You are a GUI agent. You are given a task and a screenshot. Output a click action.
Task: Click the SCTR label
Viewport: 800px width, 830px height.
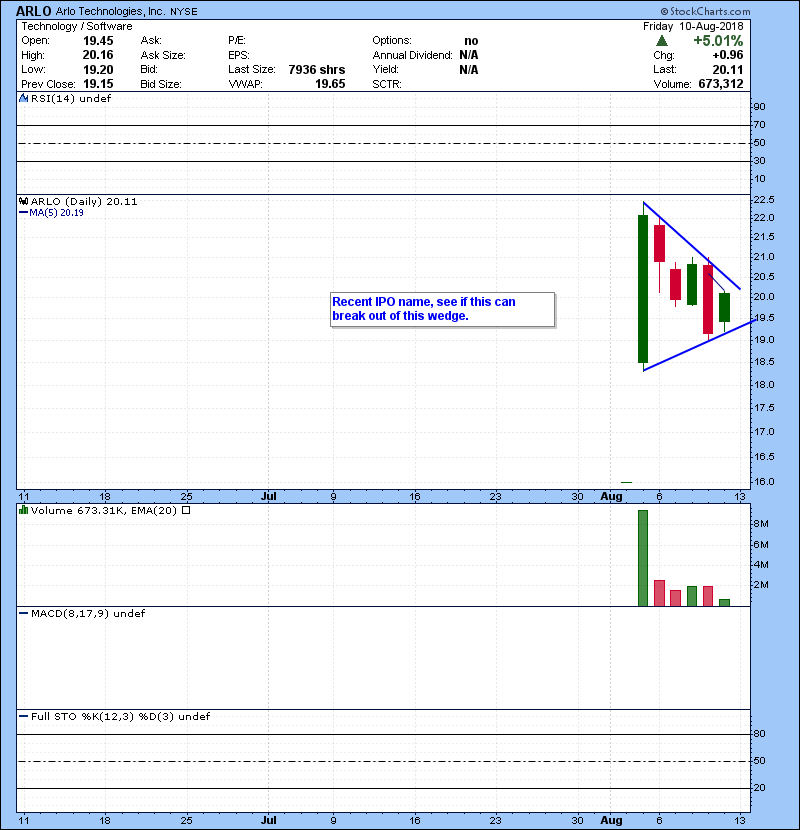[x=386, y=84]
